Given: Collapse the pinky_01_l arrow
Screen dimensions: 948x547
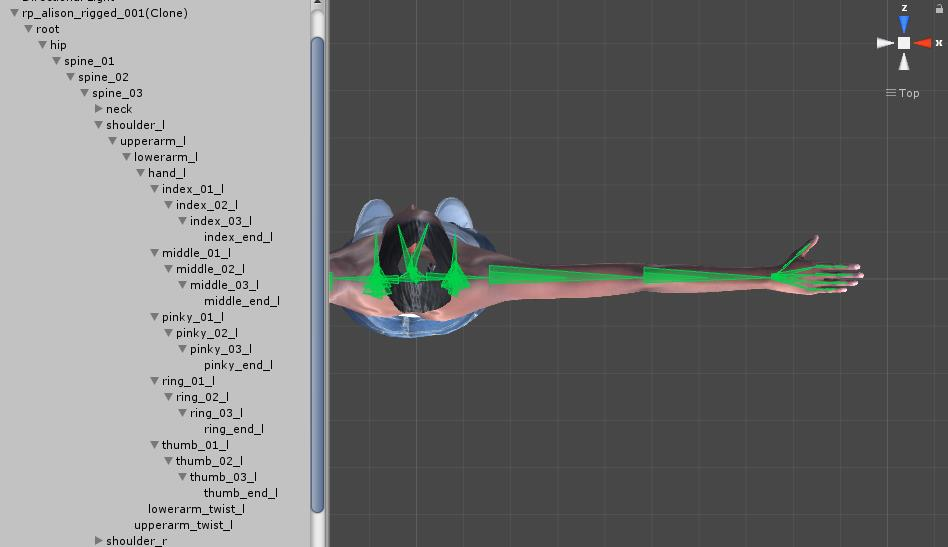Looking at the screenshot, I should 154,317.
